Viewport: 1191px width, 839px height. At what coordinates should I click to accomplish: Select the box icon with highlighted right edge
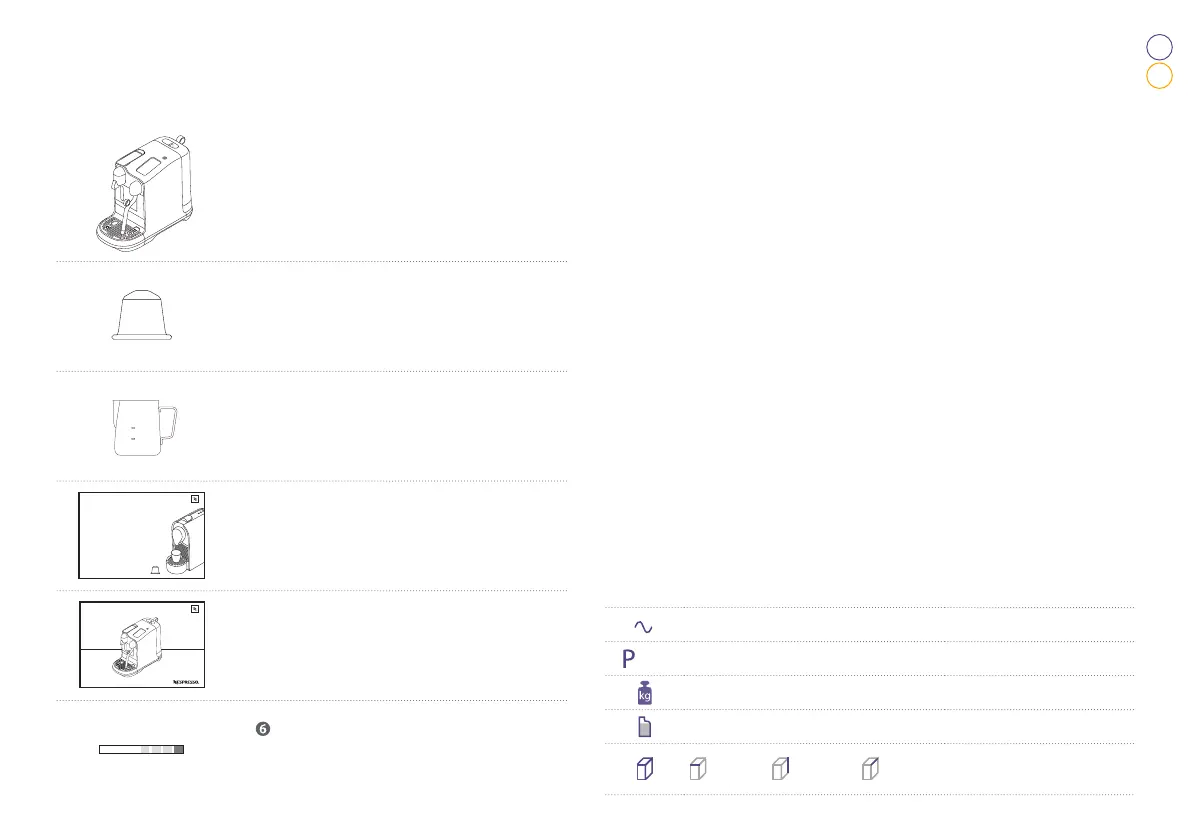pyautogui.click(x=780, y=769)
